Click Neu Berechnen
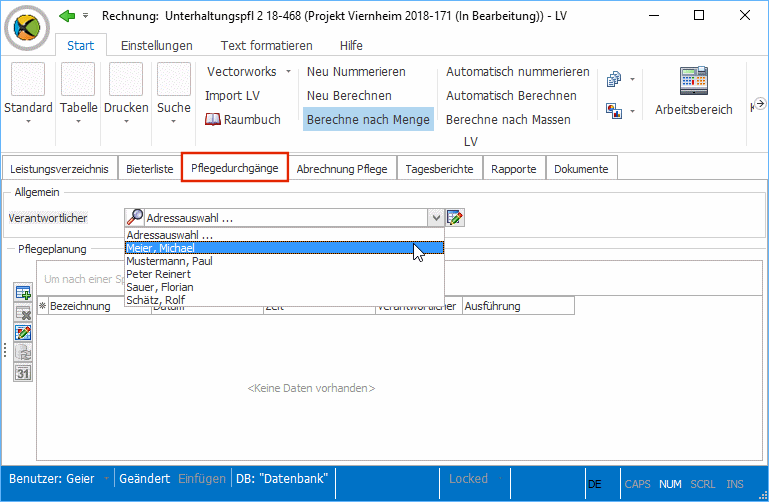 click(349, 96)
